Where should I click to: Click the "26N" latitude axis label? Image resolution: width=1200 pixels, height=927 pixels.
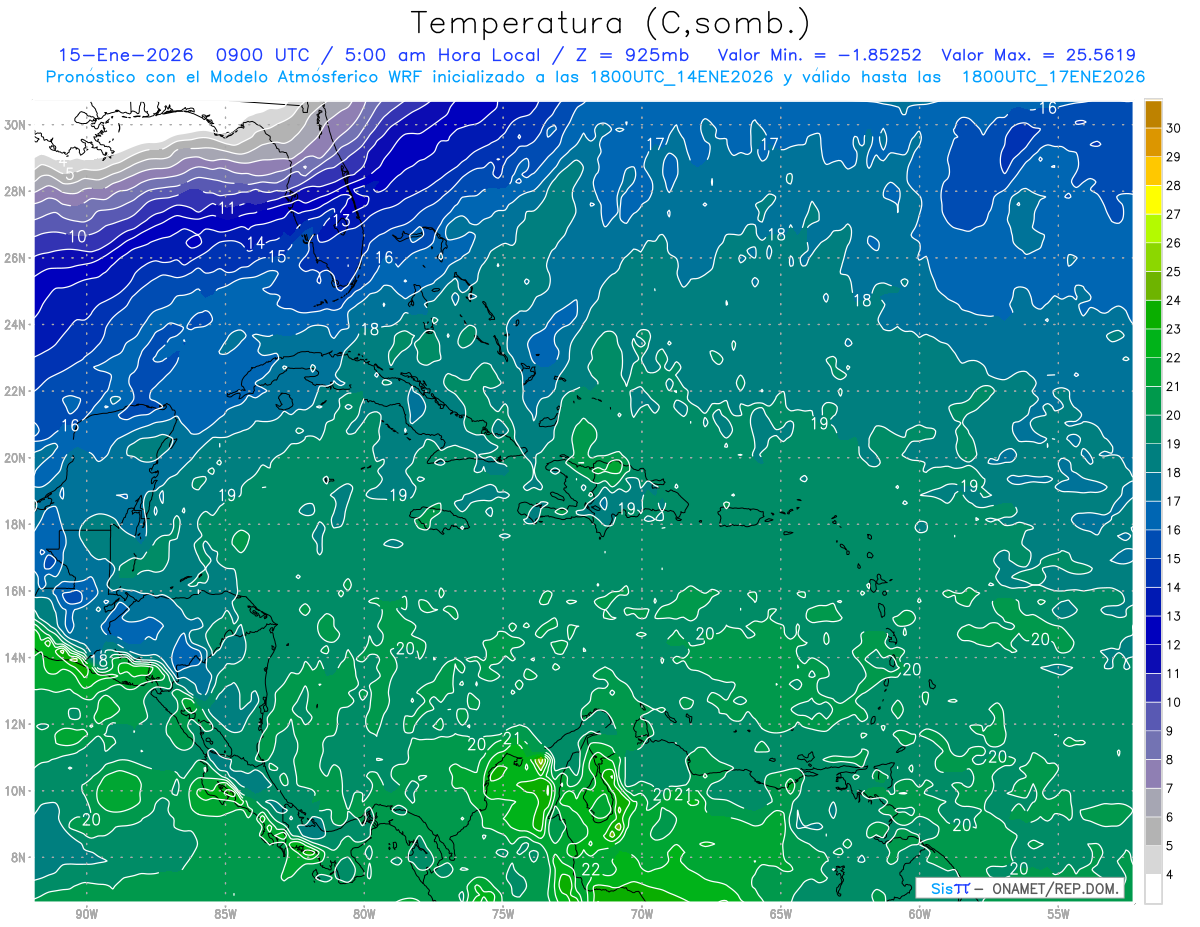click(15, 257)
